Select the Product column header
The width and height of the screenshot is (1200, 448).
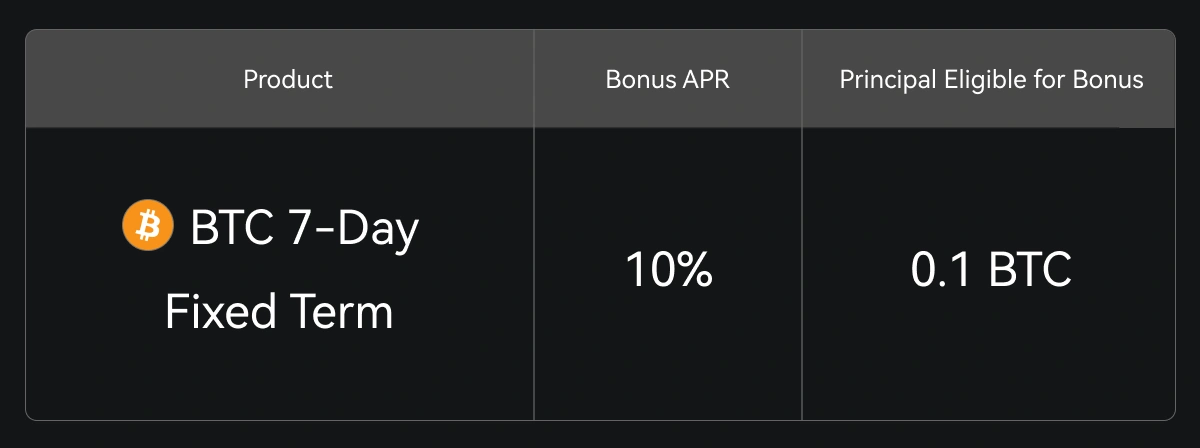pyautogui.click(x=288, y=80)
